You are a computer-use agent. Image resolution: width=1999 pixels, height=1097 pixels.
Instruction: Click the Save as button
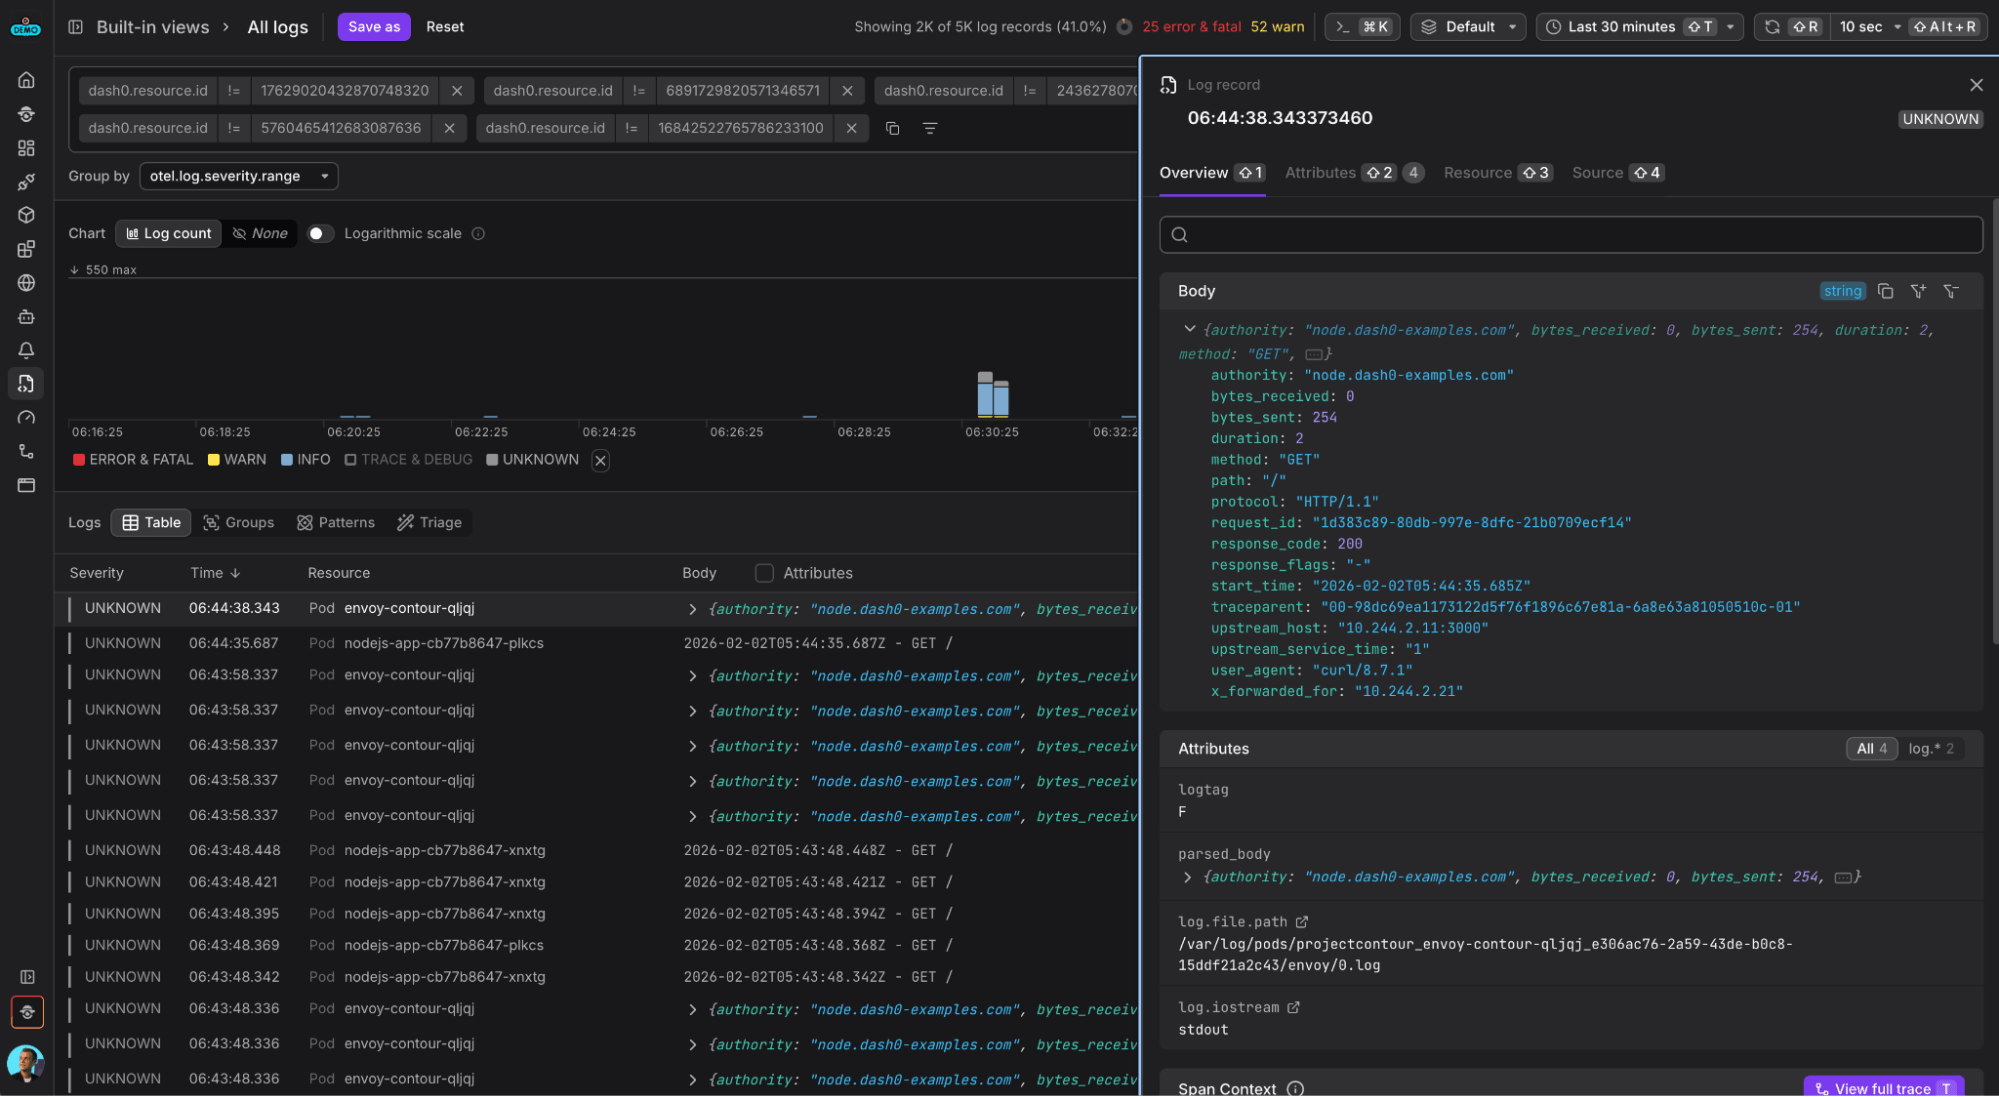(x=374, y=27)
